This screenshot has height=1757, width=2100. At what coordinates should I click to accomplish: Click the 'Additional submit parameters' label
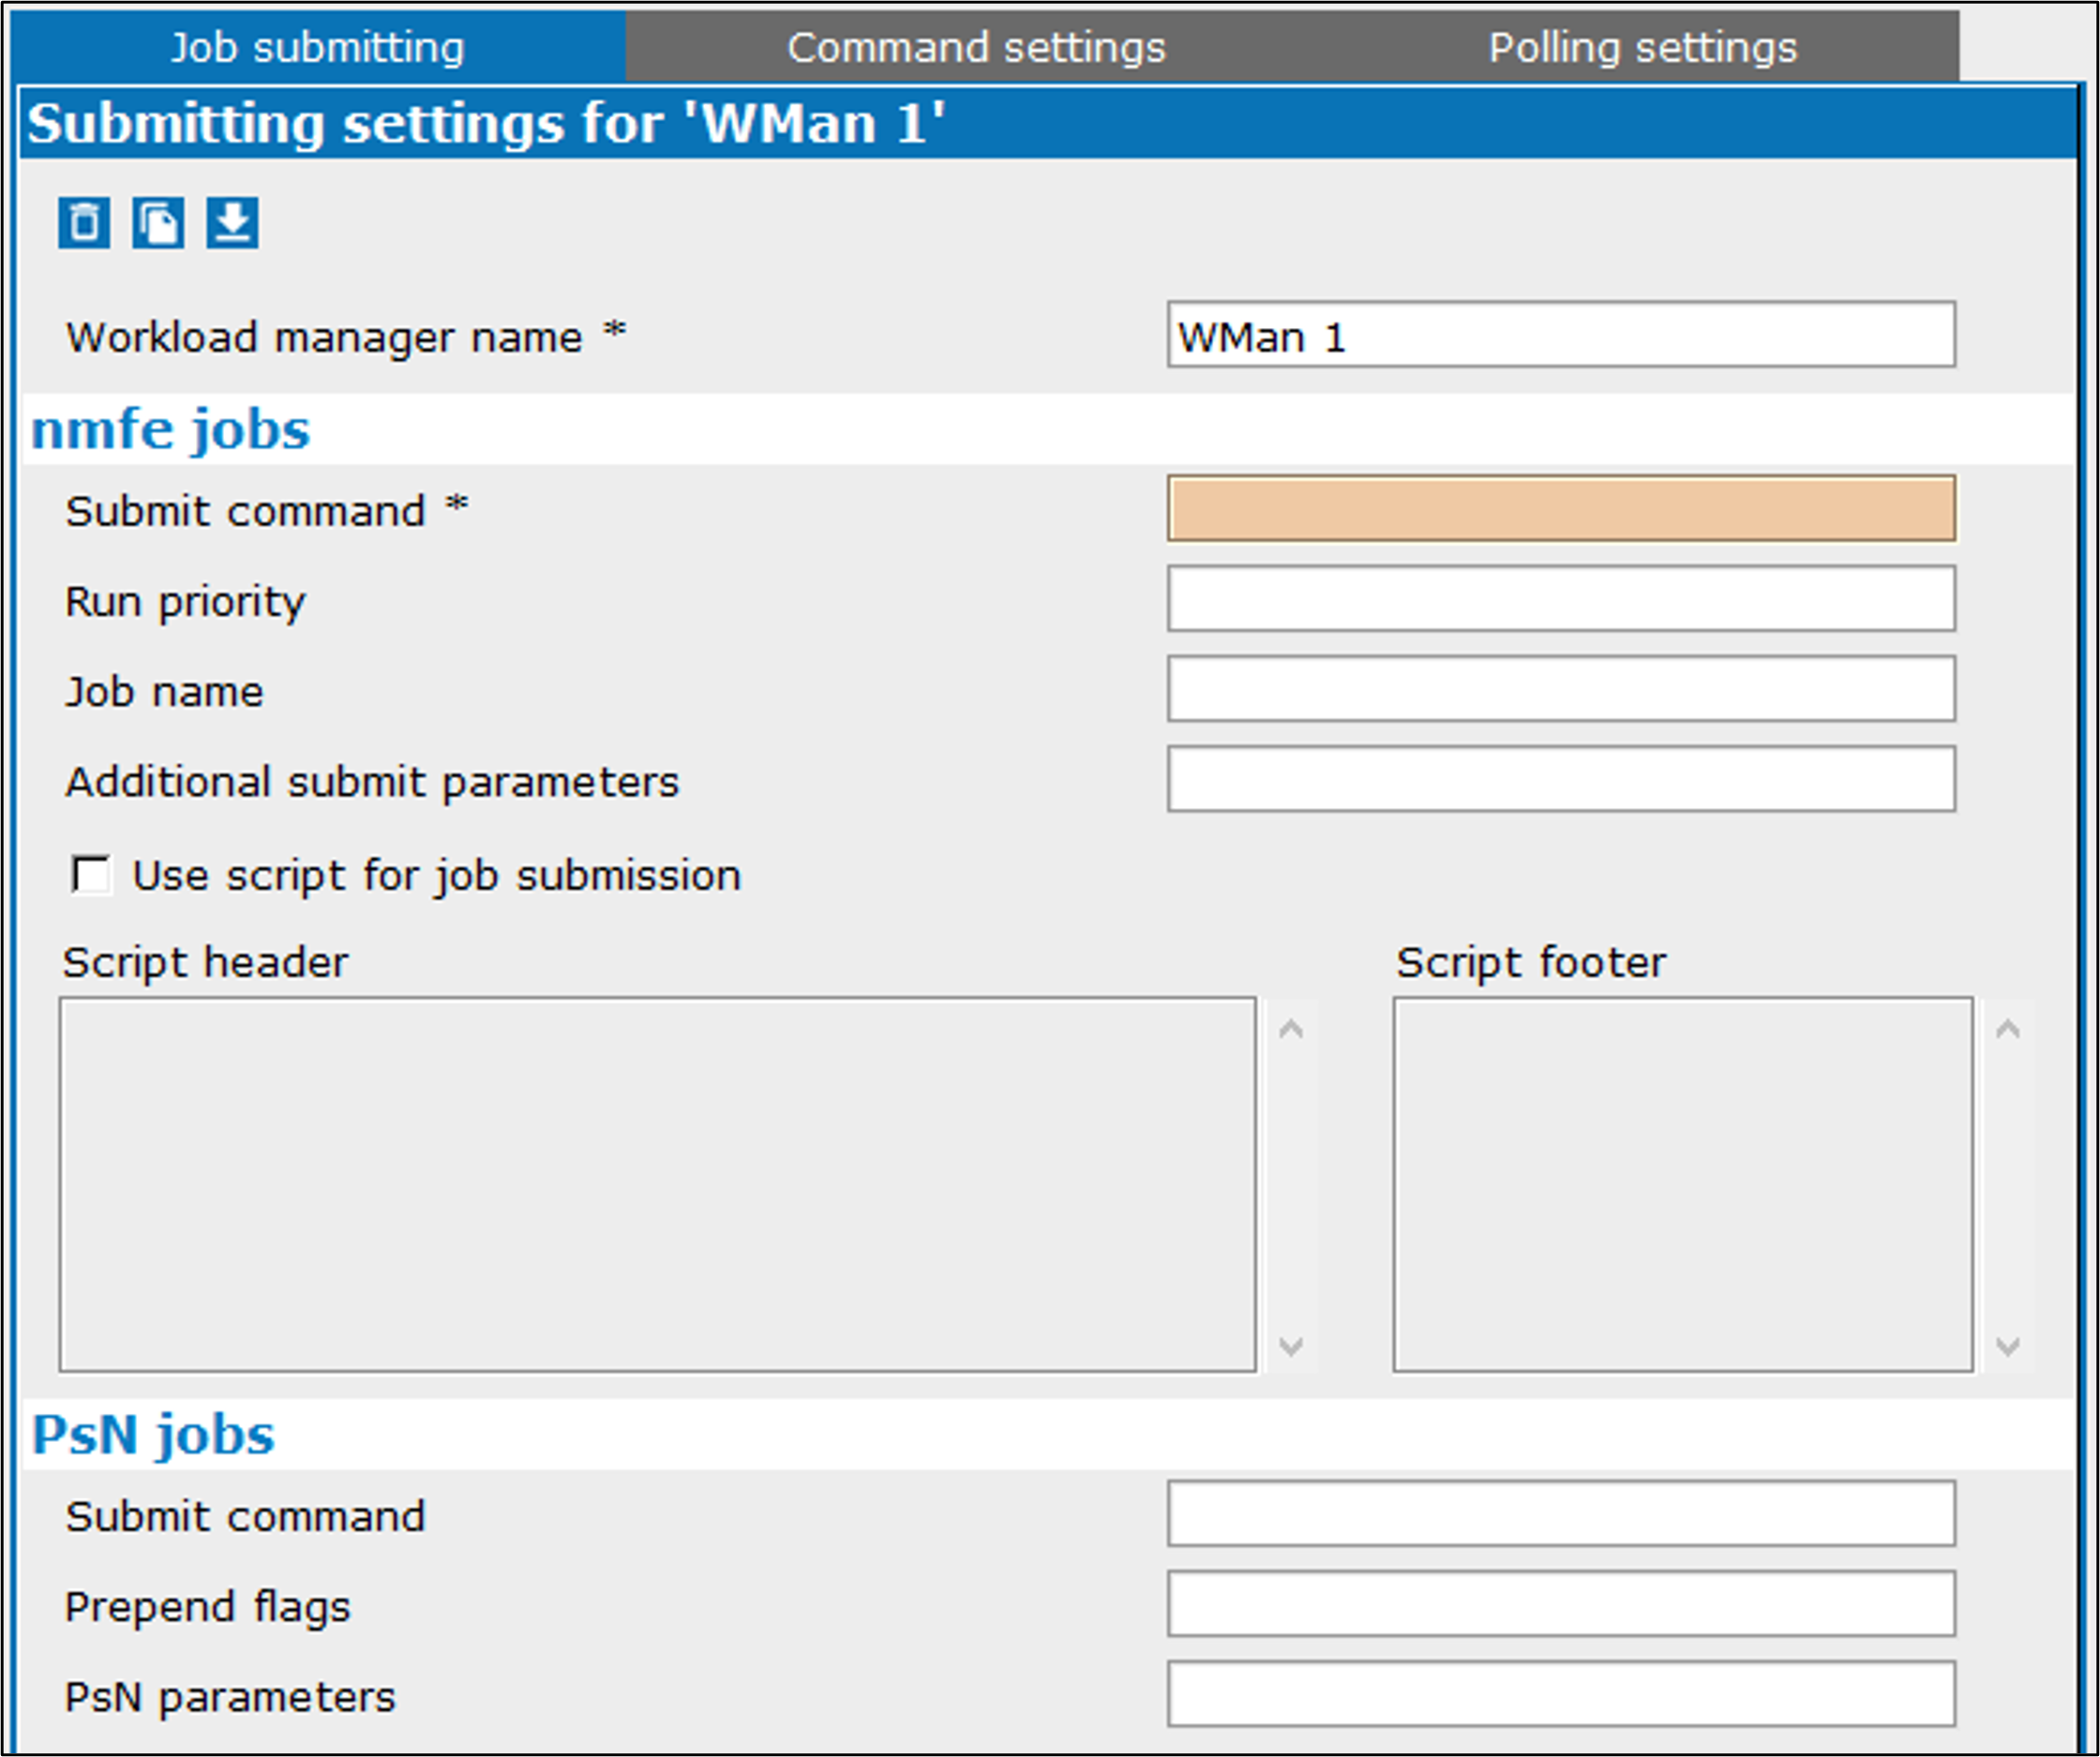pos(372,782)
